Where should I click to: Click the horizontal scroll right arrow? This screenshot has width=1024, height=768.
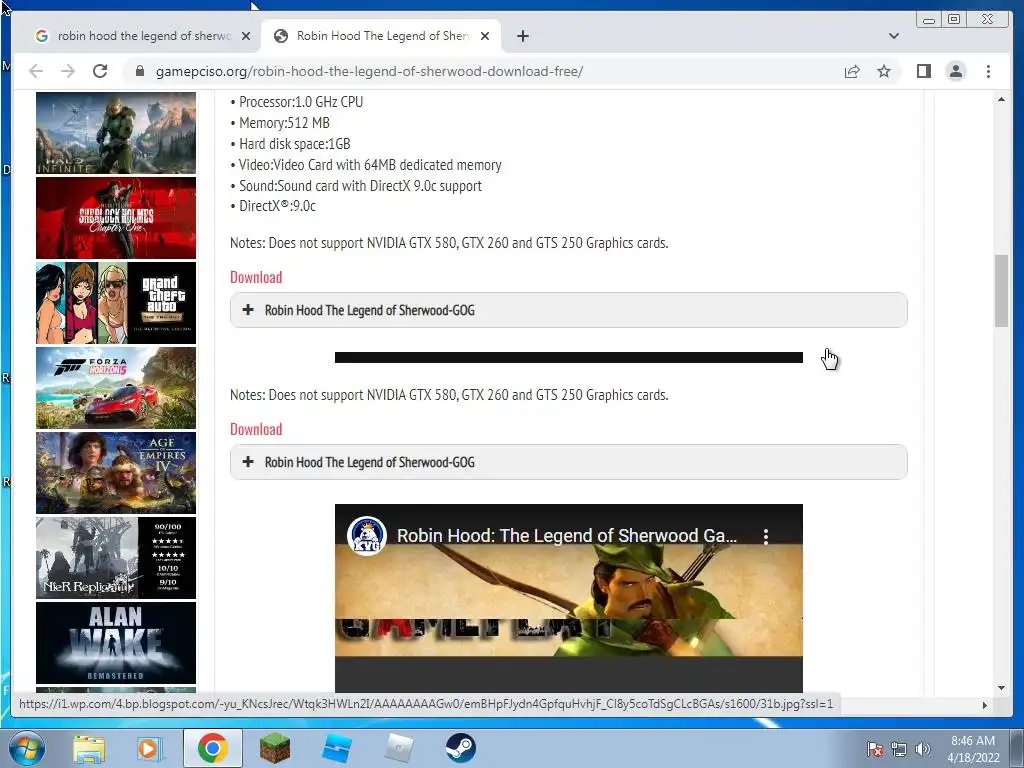984,705
